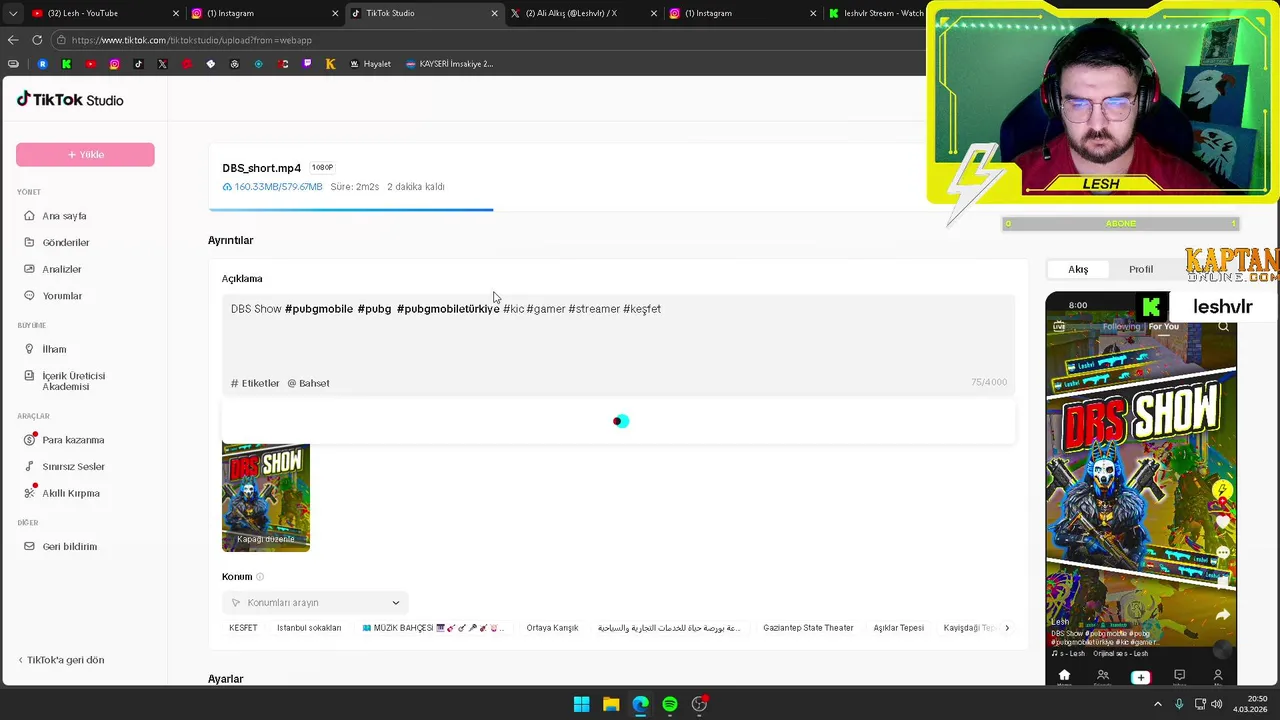The width and height of the screenshot is (1280, 720).
Task: Select the Profil preview tab
Action: (1141, 269)
